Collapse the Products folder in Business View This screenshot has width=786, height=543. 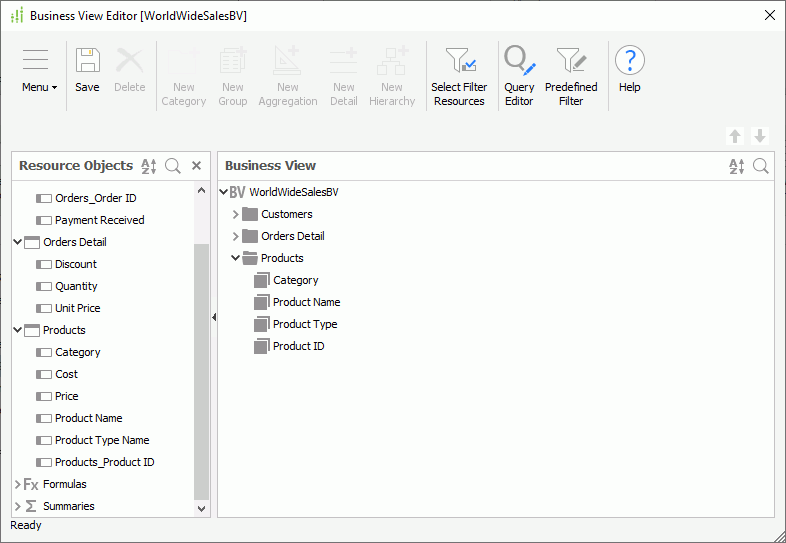[x=236, y=258]
